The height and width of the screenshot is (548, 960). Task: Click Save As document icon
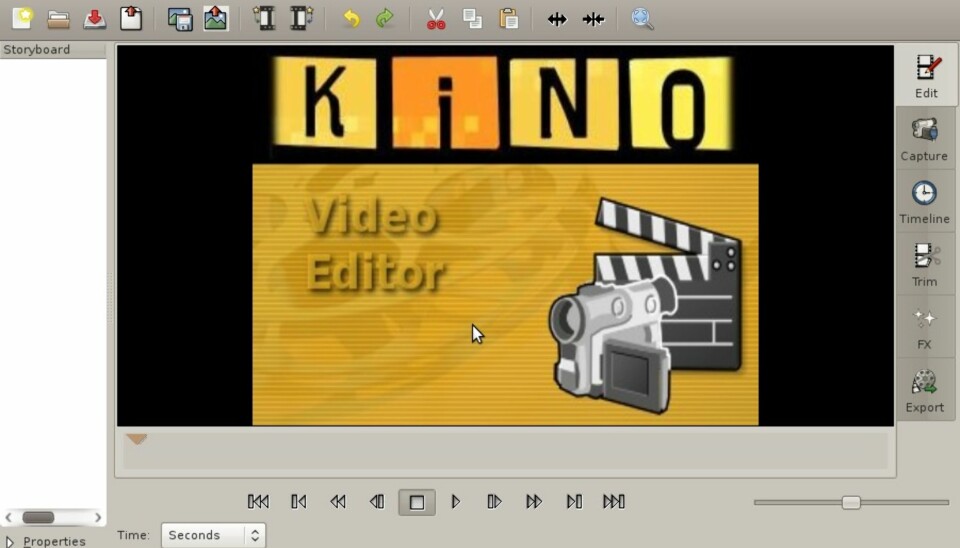[130, 19]
